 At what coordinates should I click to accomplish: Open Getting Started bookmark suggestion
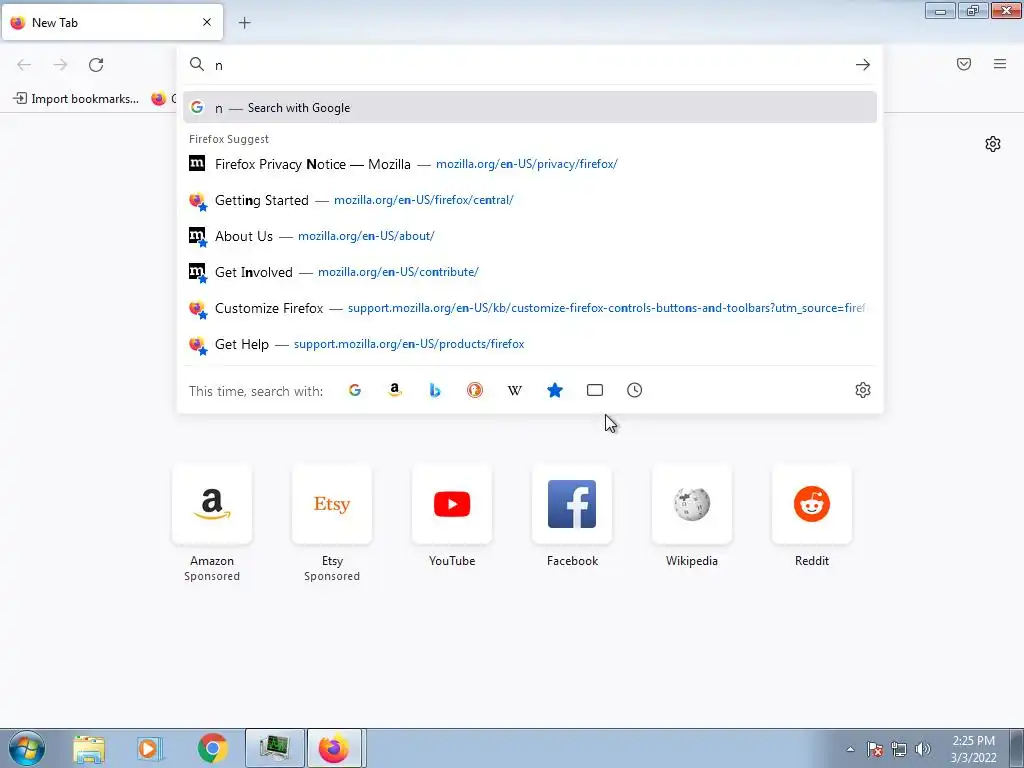pyautogui.click(x=530, y=200)
